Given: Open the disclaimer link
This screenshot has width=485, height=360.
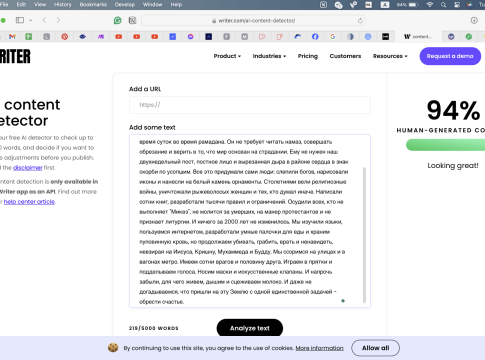Looking at the screenshot, I should tap(28, 168).
